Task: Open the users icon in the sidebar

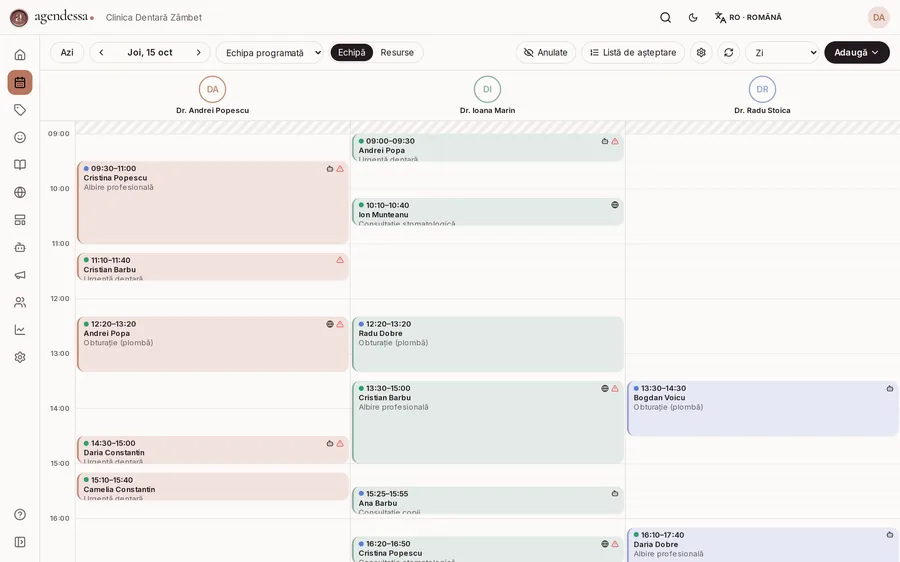Action: tap(20, 302)
